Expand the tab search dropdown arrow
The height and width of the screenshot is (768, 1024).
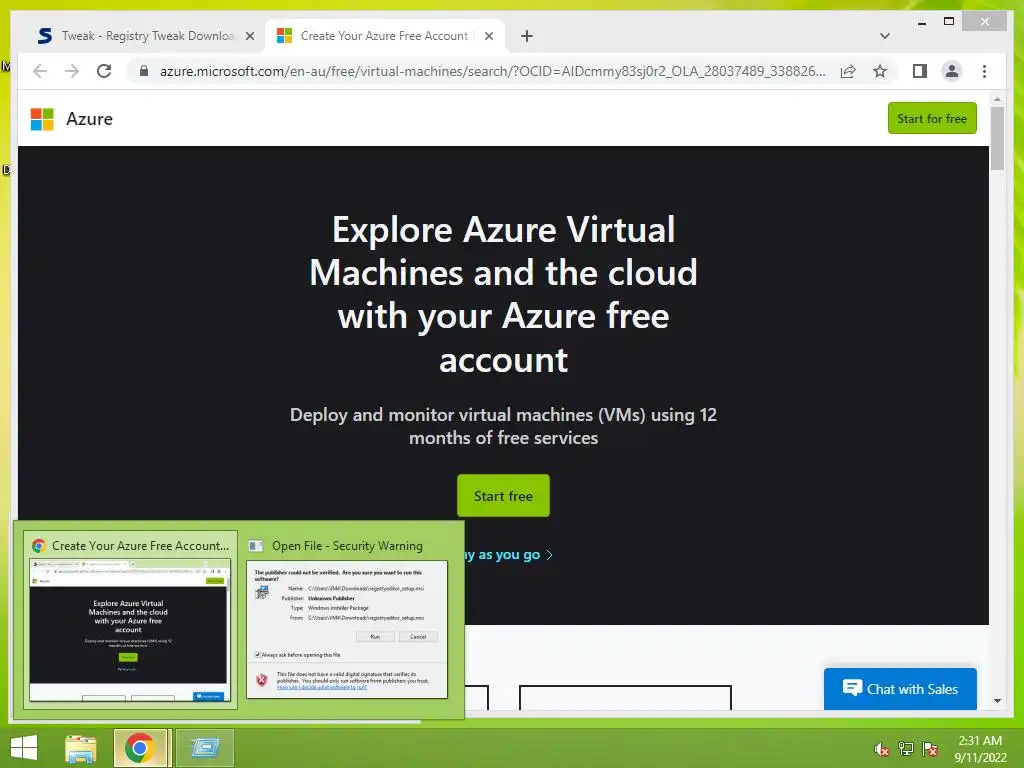884,36
